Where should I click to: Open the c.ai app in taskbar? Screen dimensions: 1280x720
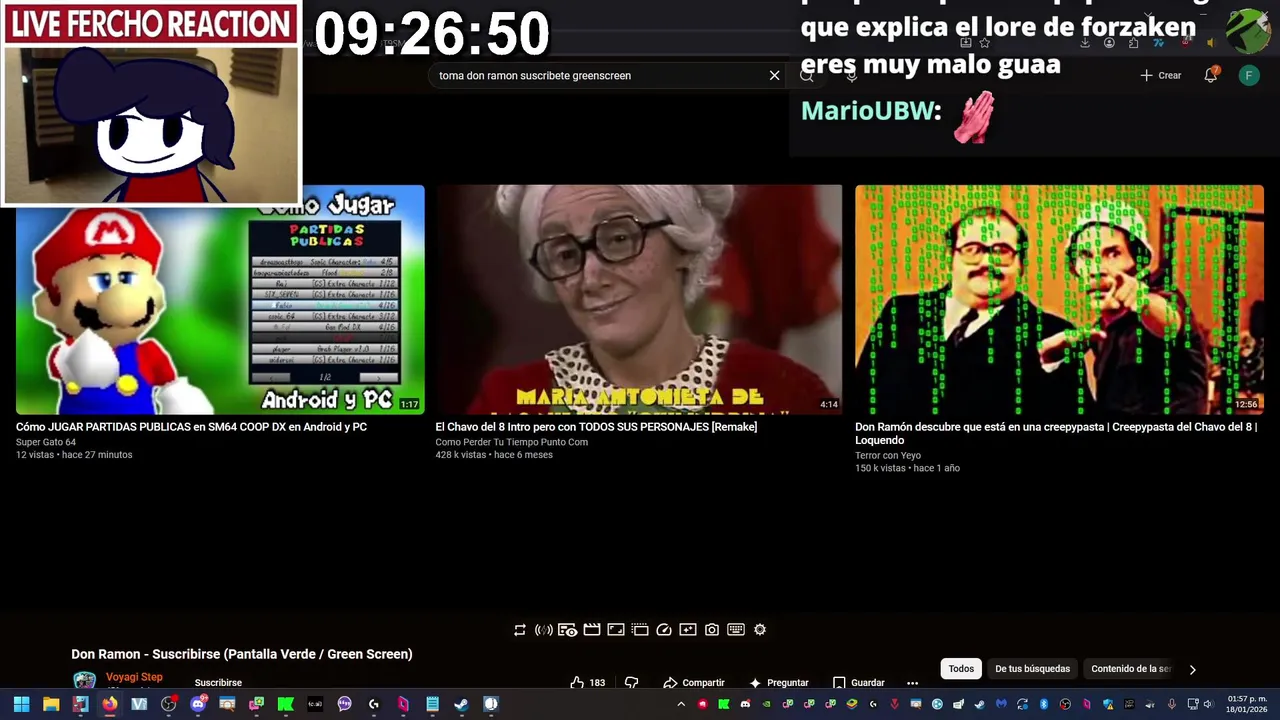click(315, 704)
